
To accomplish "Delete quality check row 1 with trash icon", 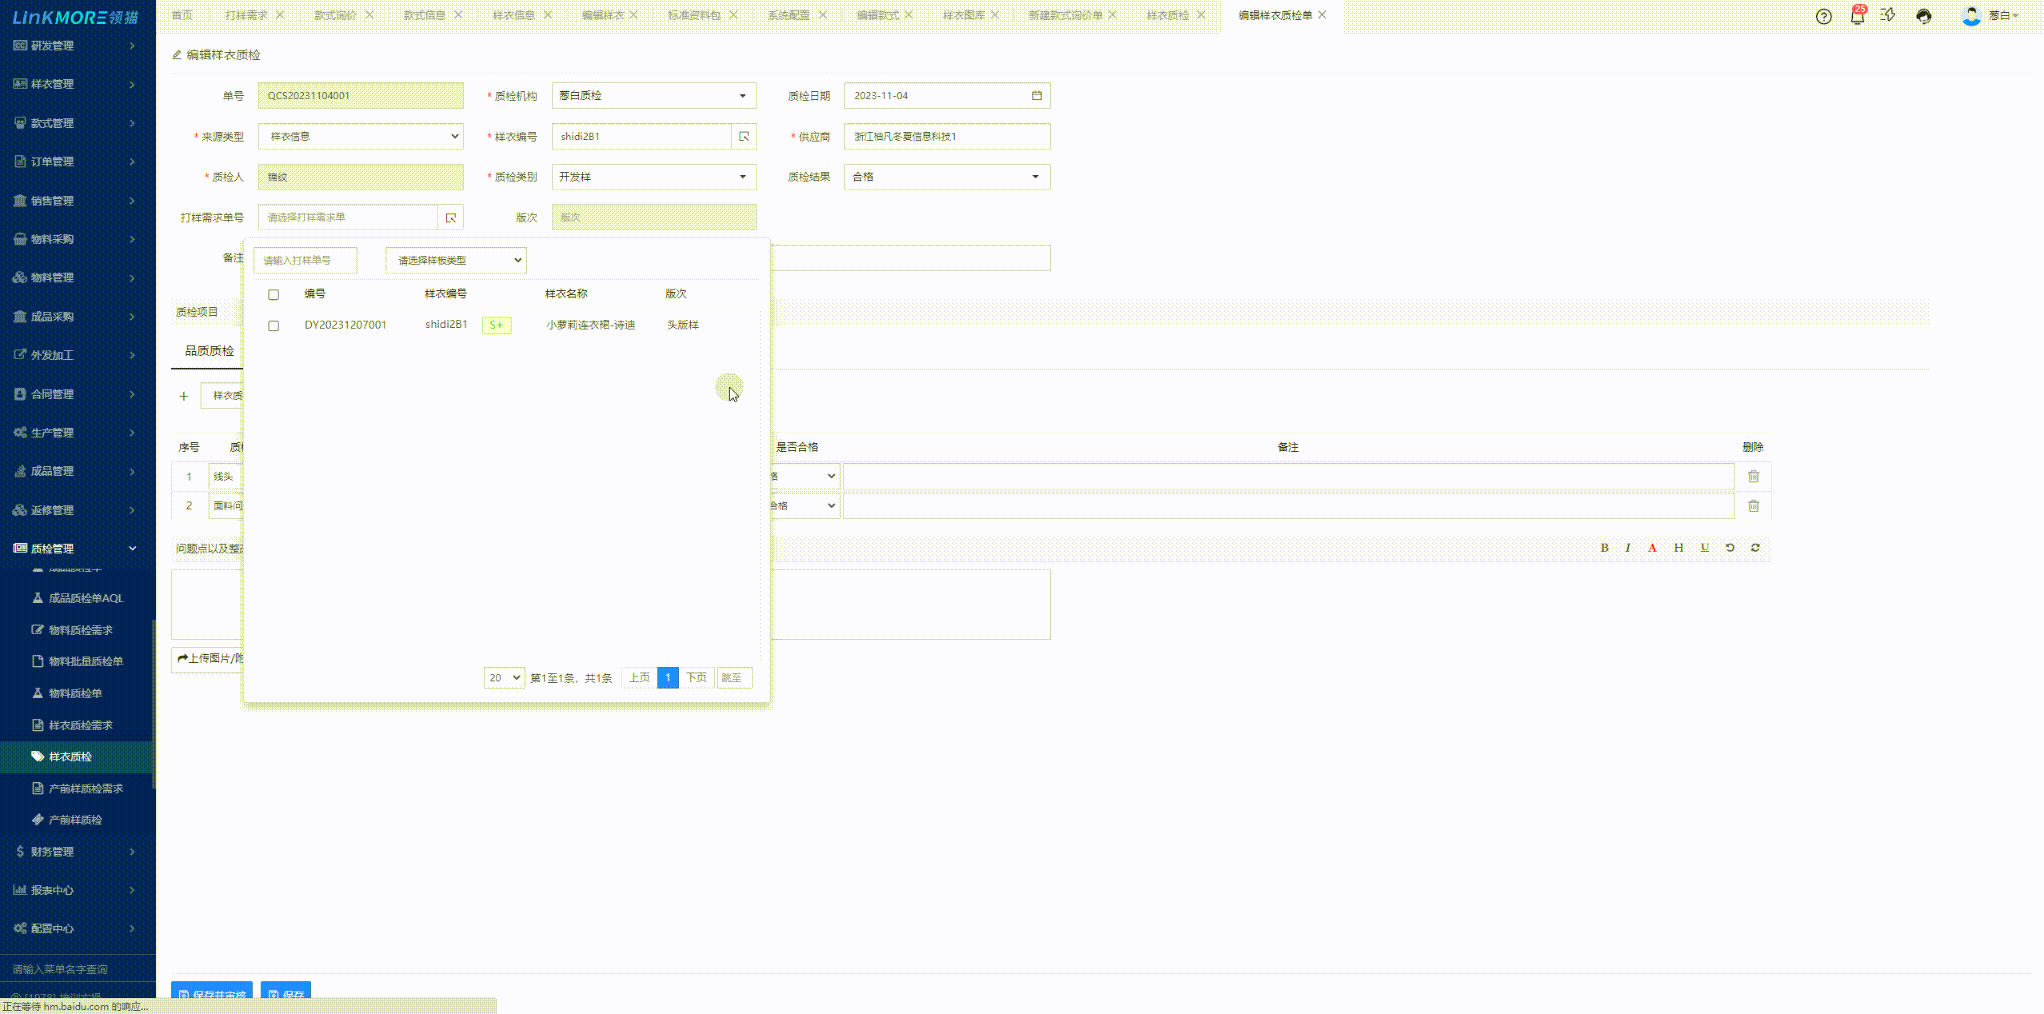I will [x=1753, y=477].
